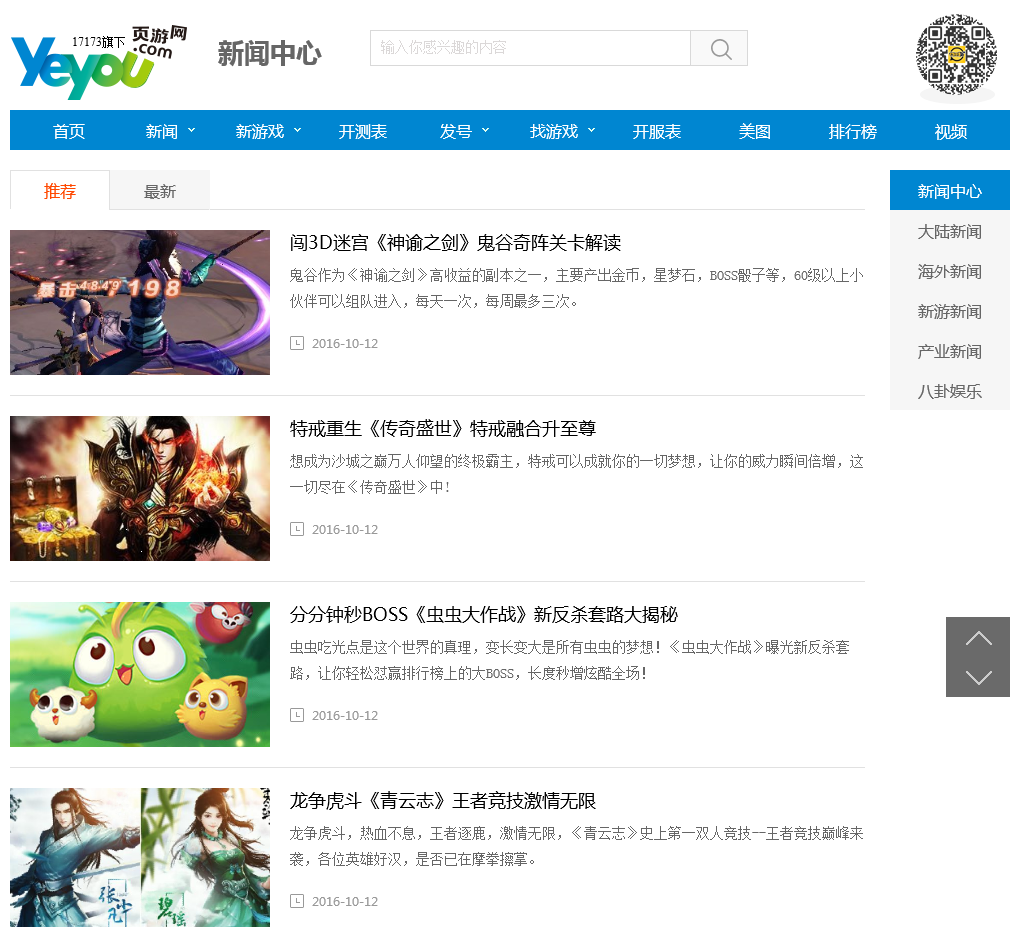Click the search magnifier button
Viewport: 1020px width, 927px height.
pyautogui.click(x=719, y=48)
